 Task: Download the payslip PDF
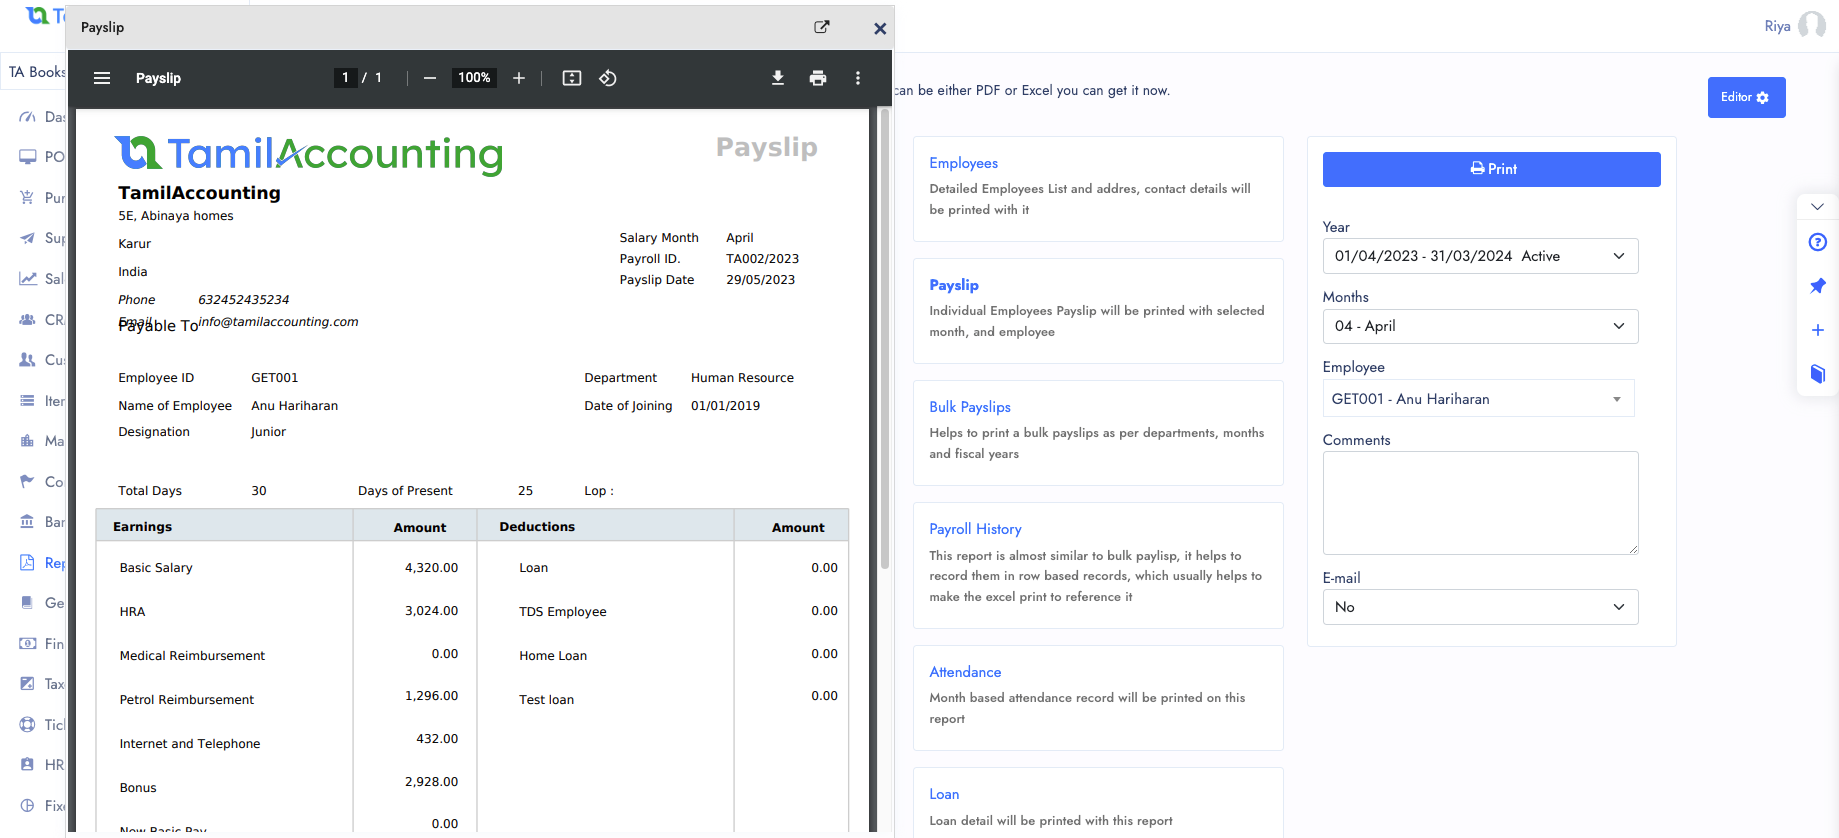click(x=778, y=78)
